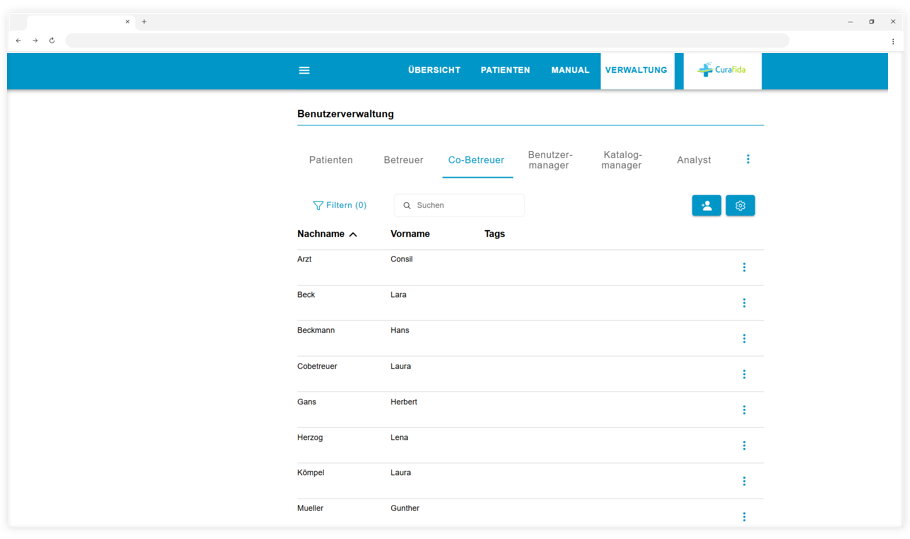Click the Nachname cell Kömpel
Image resolution: width=910 pixels, height=539 pixels.
click(310, 473)
